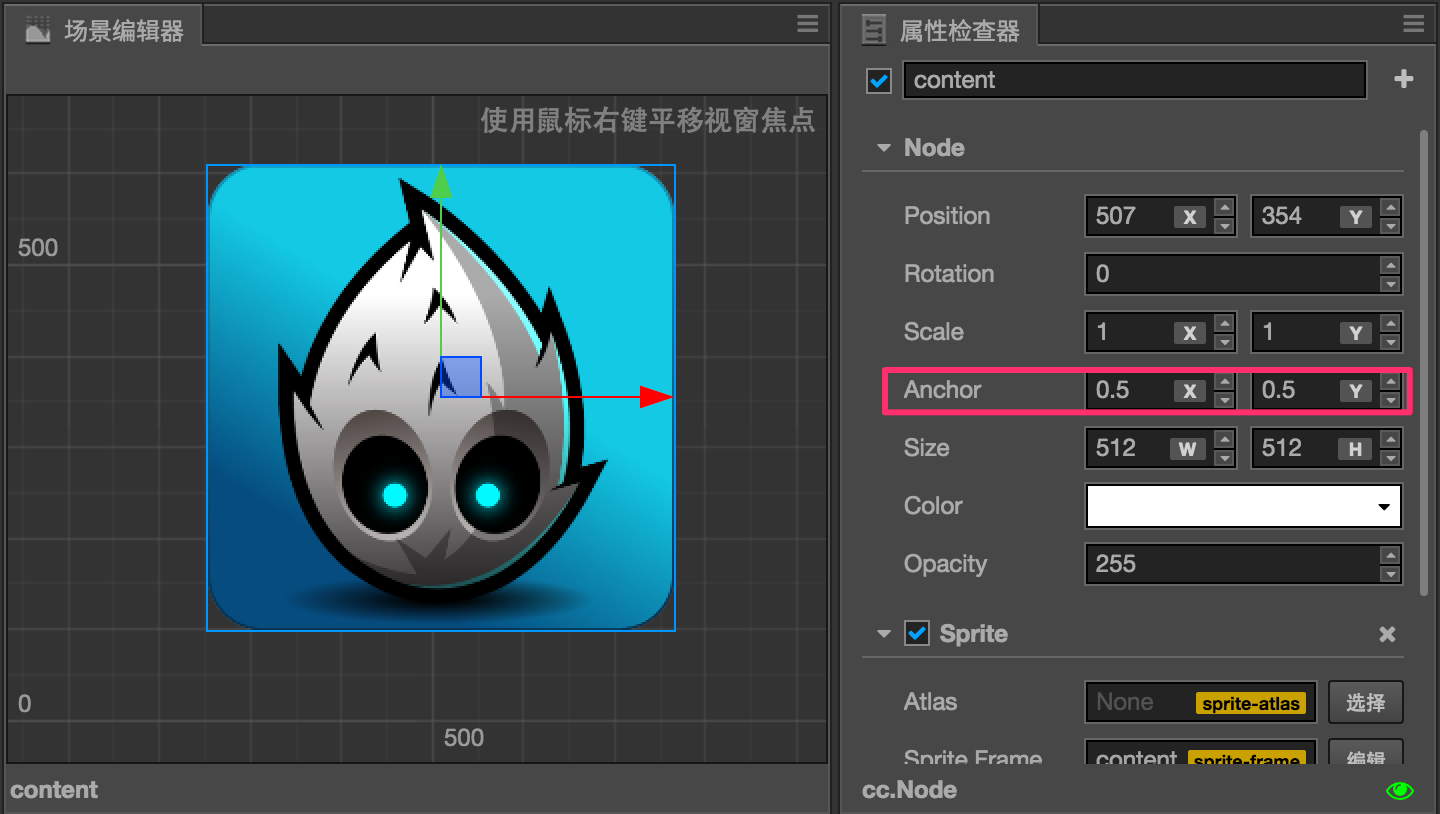This screenshot has height=814, width=1440.
Task: Collapse the Node section
Action: (x=883, y=148)
